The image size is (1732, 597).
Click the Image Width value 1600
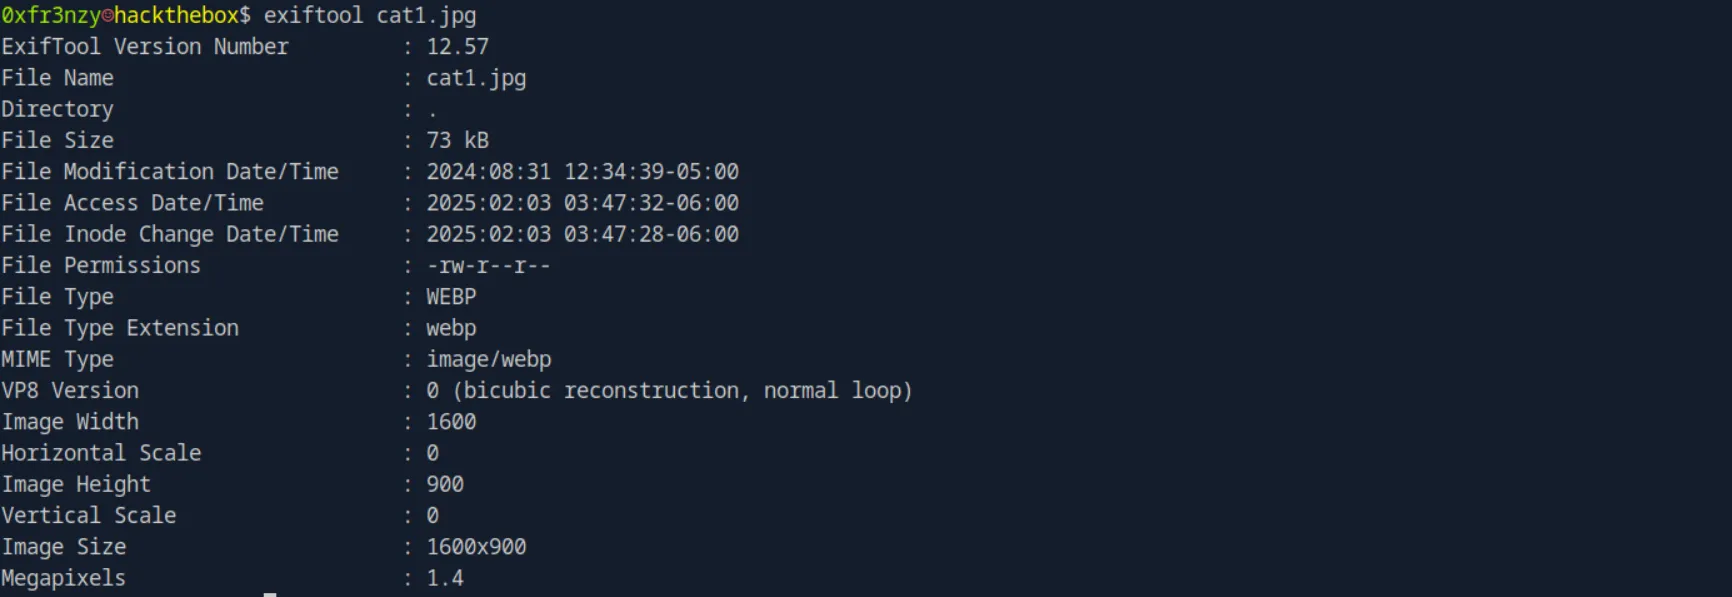point(451,422)
